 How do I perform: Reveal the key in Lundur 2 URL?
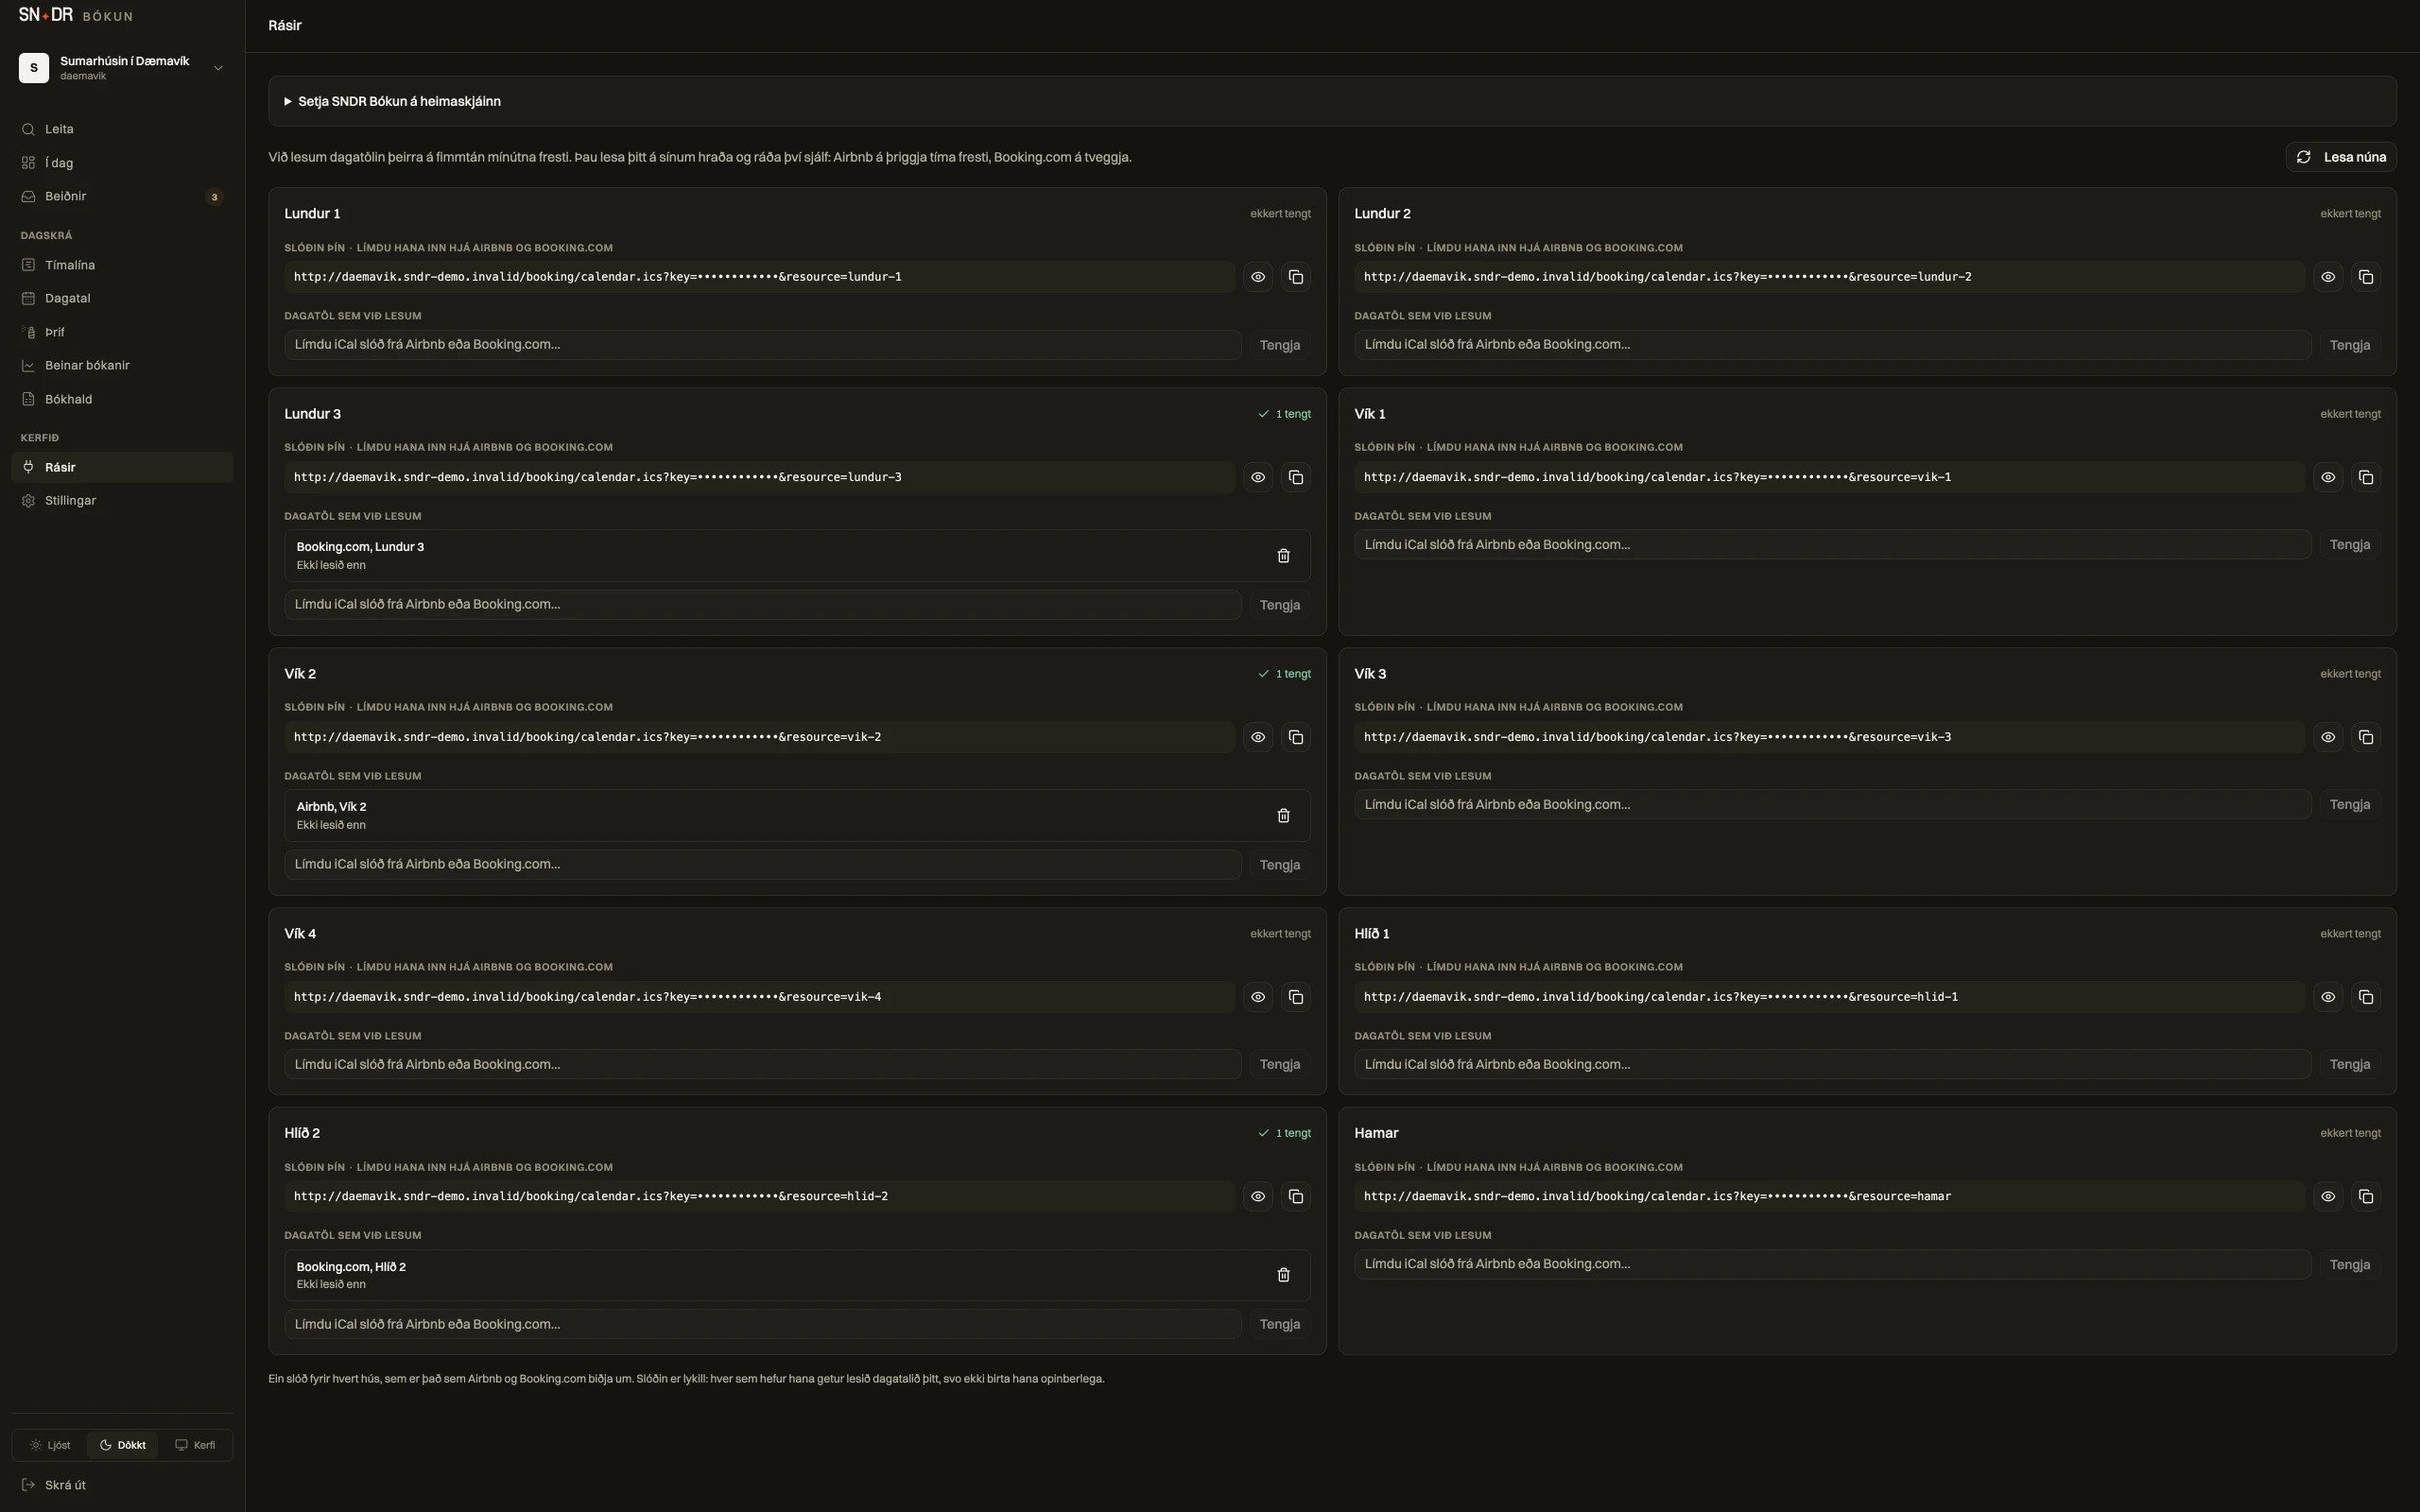coord(2327,277)
